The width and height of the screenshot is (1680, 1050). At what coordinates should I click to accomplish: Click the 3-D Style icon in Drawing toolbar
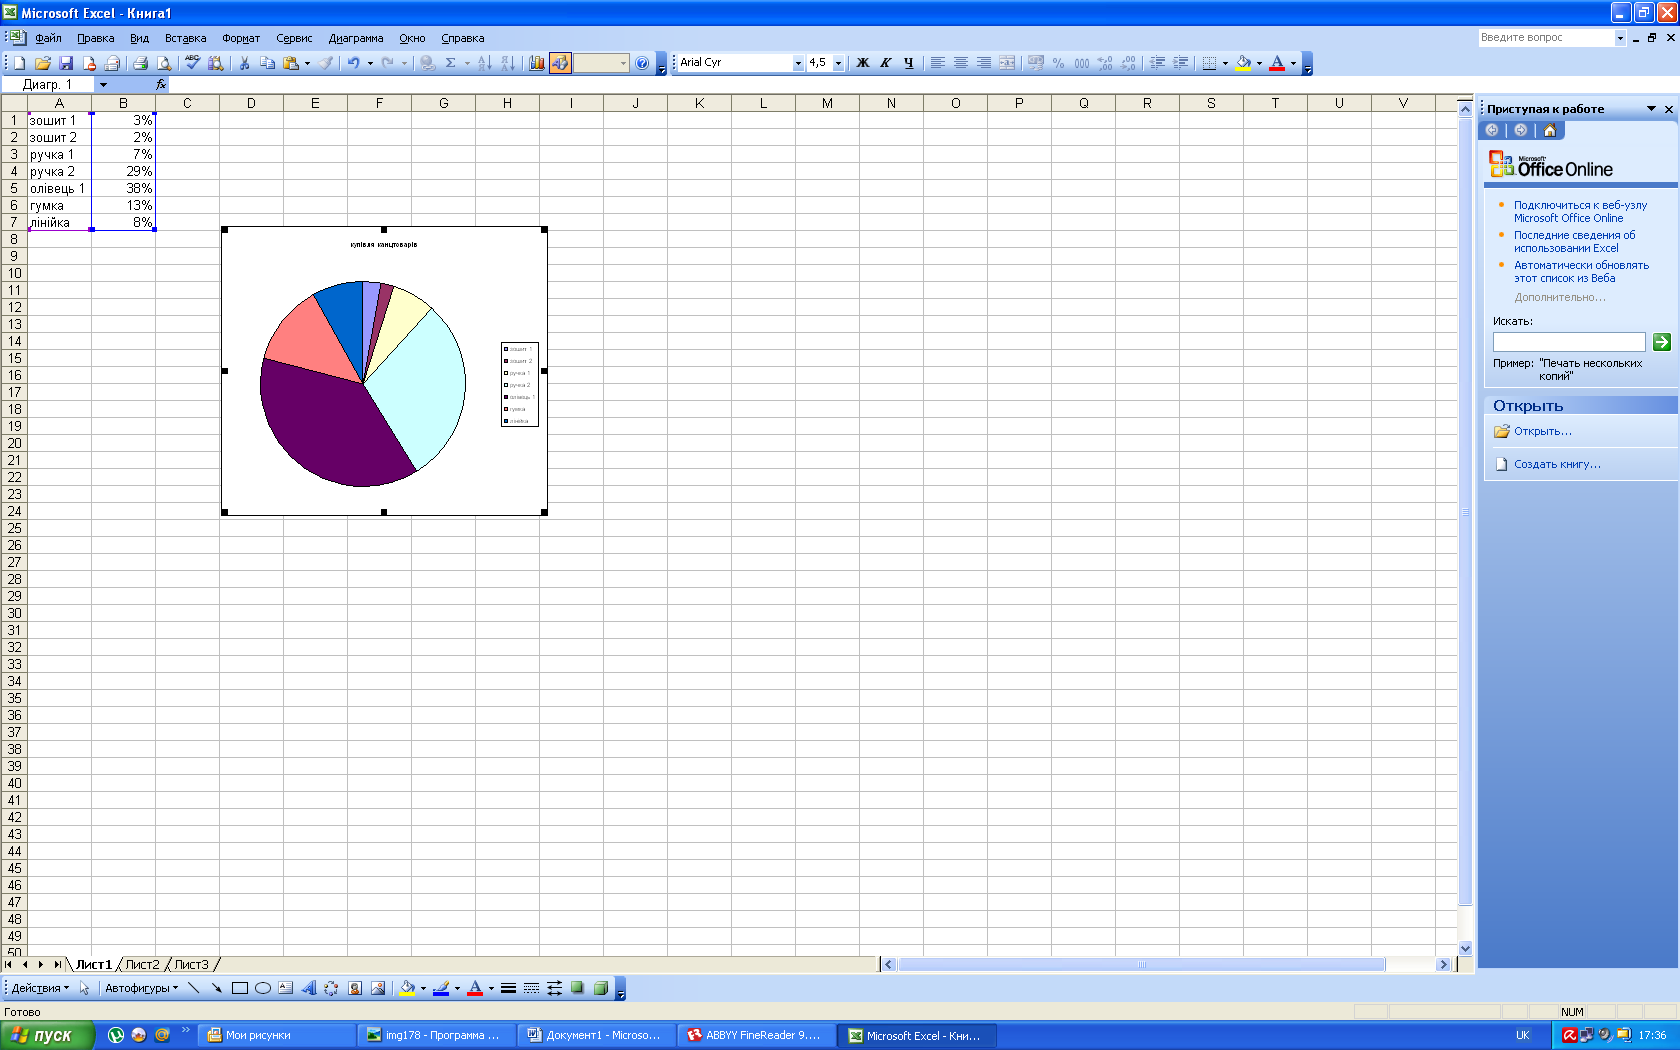pos(600,988)
